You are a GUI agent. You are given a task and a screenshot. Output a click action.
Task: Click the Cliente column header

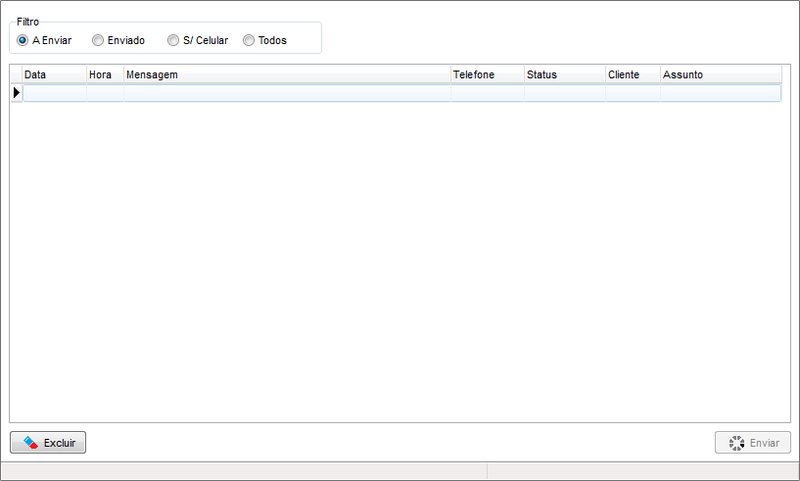click(632, 75)
